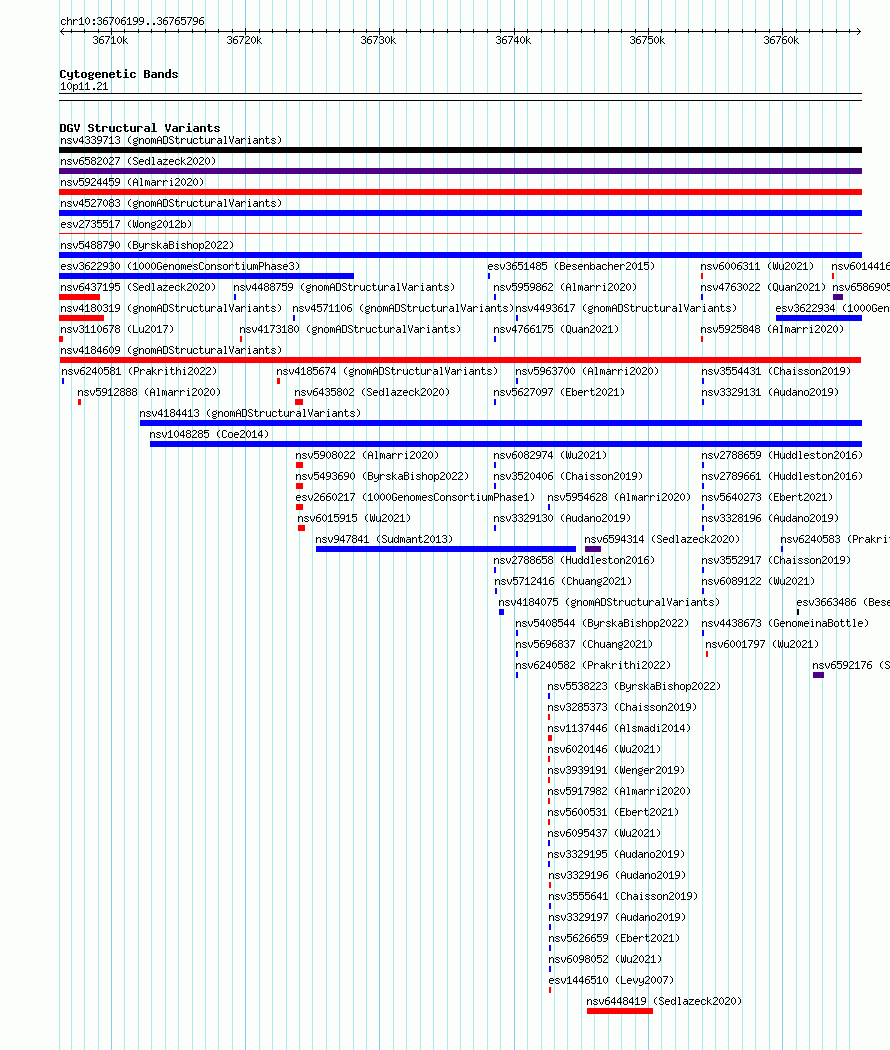Select nsv4184609 gnomADStructuralVariants label
890x1050 pixels.
click(x=171, y=350)
